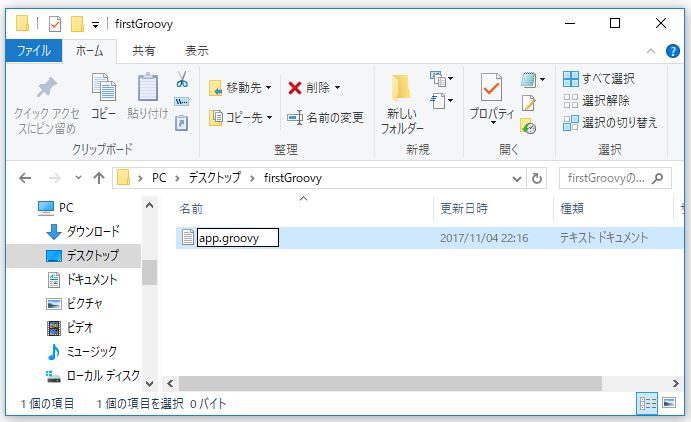Open ダウンロード in the navigation pane
The width and height of the screenshot is (691, 422).
click(82, 231)
